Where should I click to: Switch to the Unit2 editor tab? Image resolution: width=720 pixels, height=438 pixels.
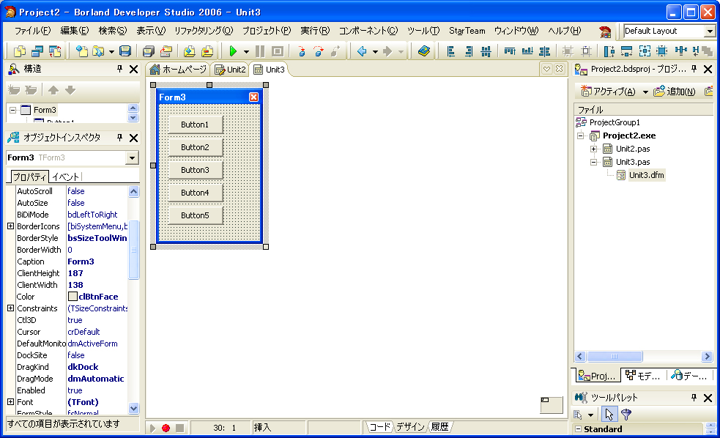coord(231,69)
